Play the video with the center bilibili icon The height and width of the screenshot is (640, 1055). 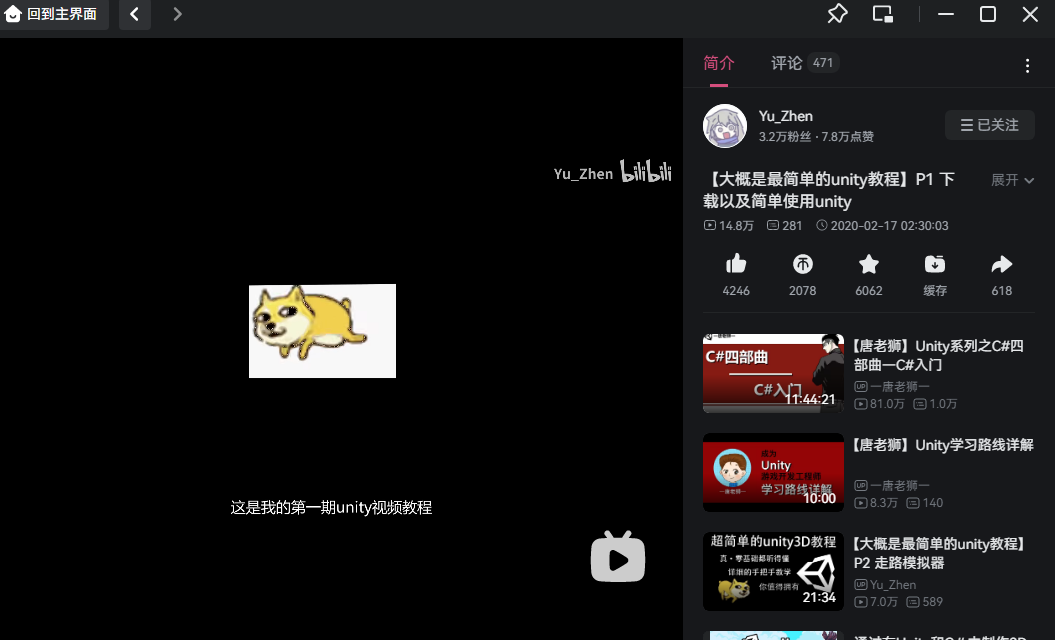point(617,558)
